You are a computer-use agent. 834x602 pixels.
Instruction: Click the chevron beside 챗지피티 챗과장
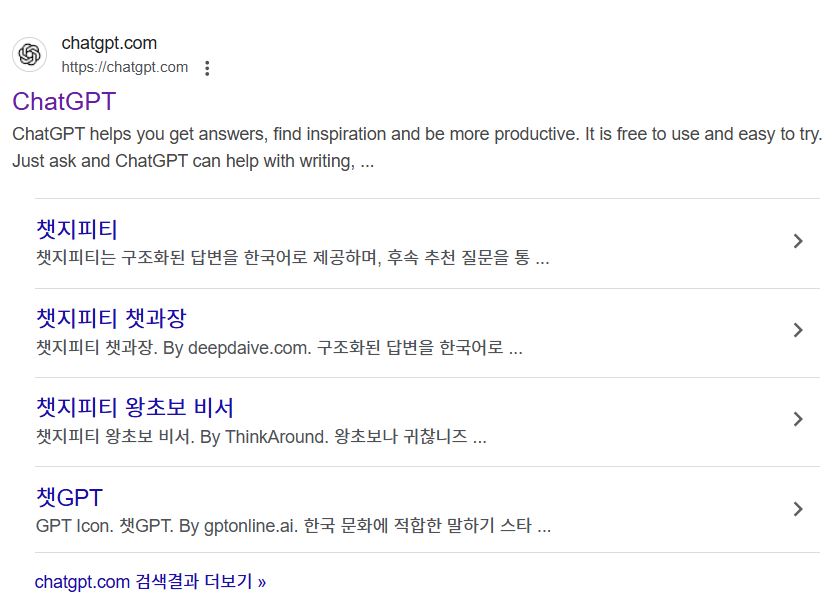(797, 330)
